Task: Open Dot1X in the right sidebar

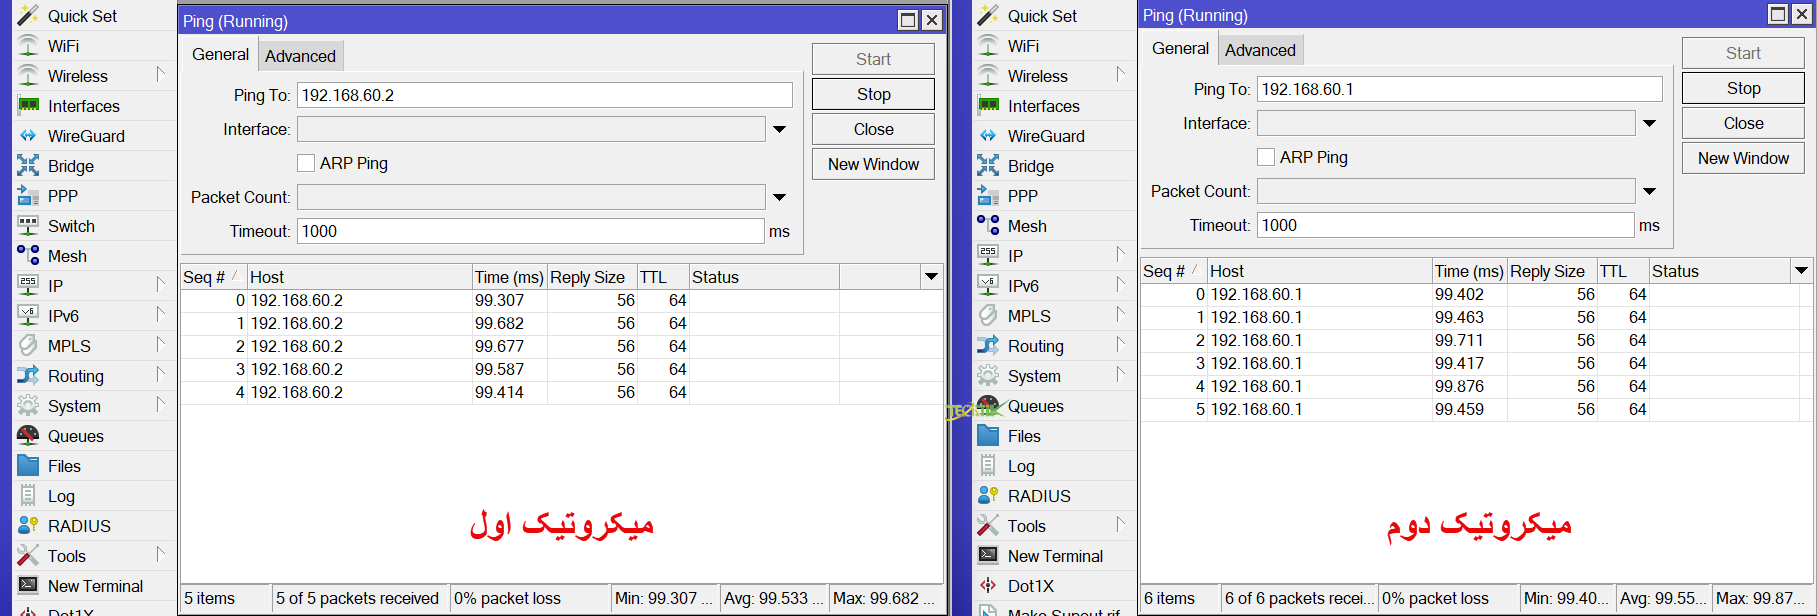Action: pos(1030,586)
